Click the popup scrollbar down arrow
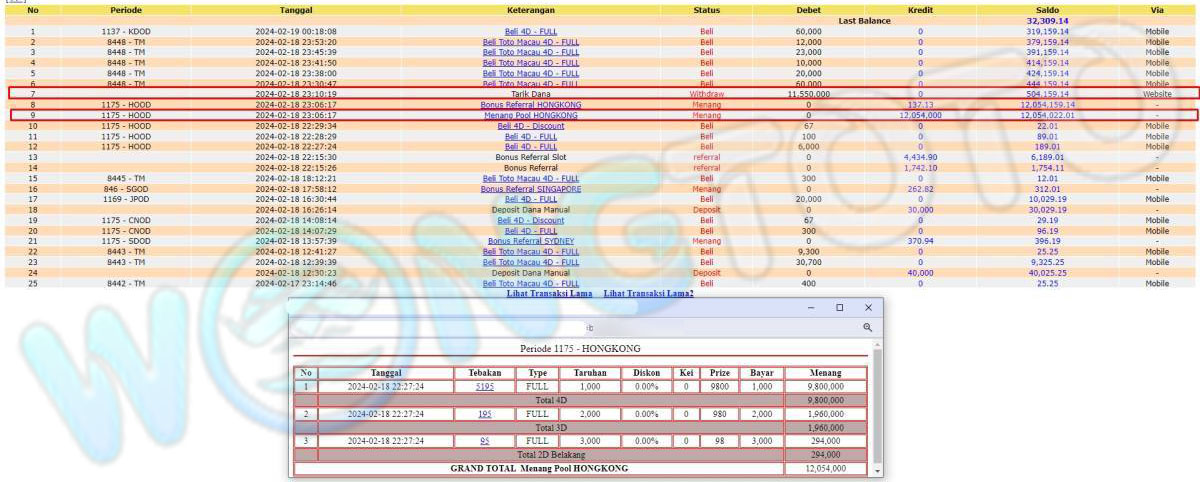 pyautogui.click(x=877, y=469)
